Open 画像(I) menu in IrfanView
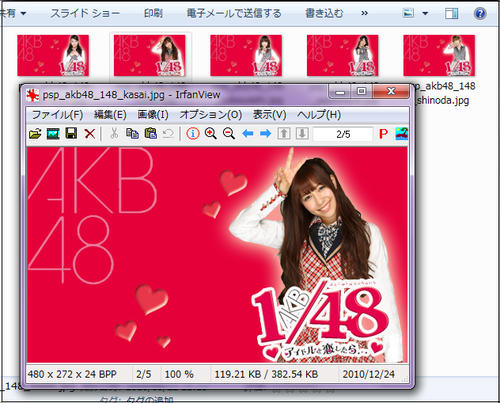Screen dimensions: 500x403 (x=153, y=115)
